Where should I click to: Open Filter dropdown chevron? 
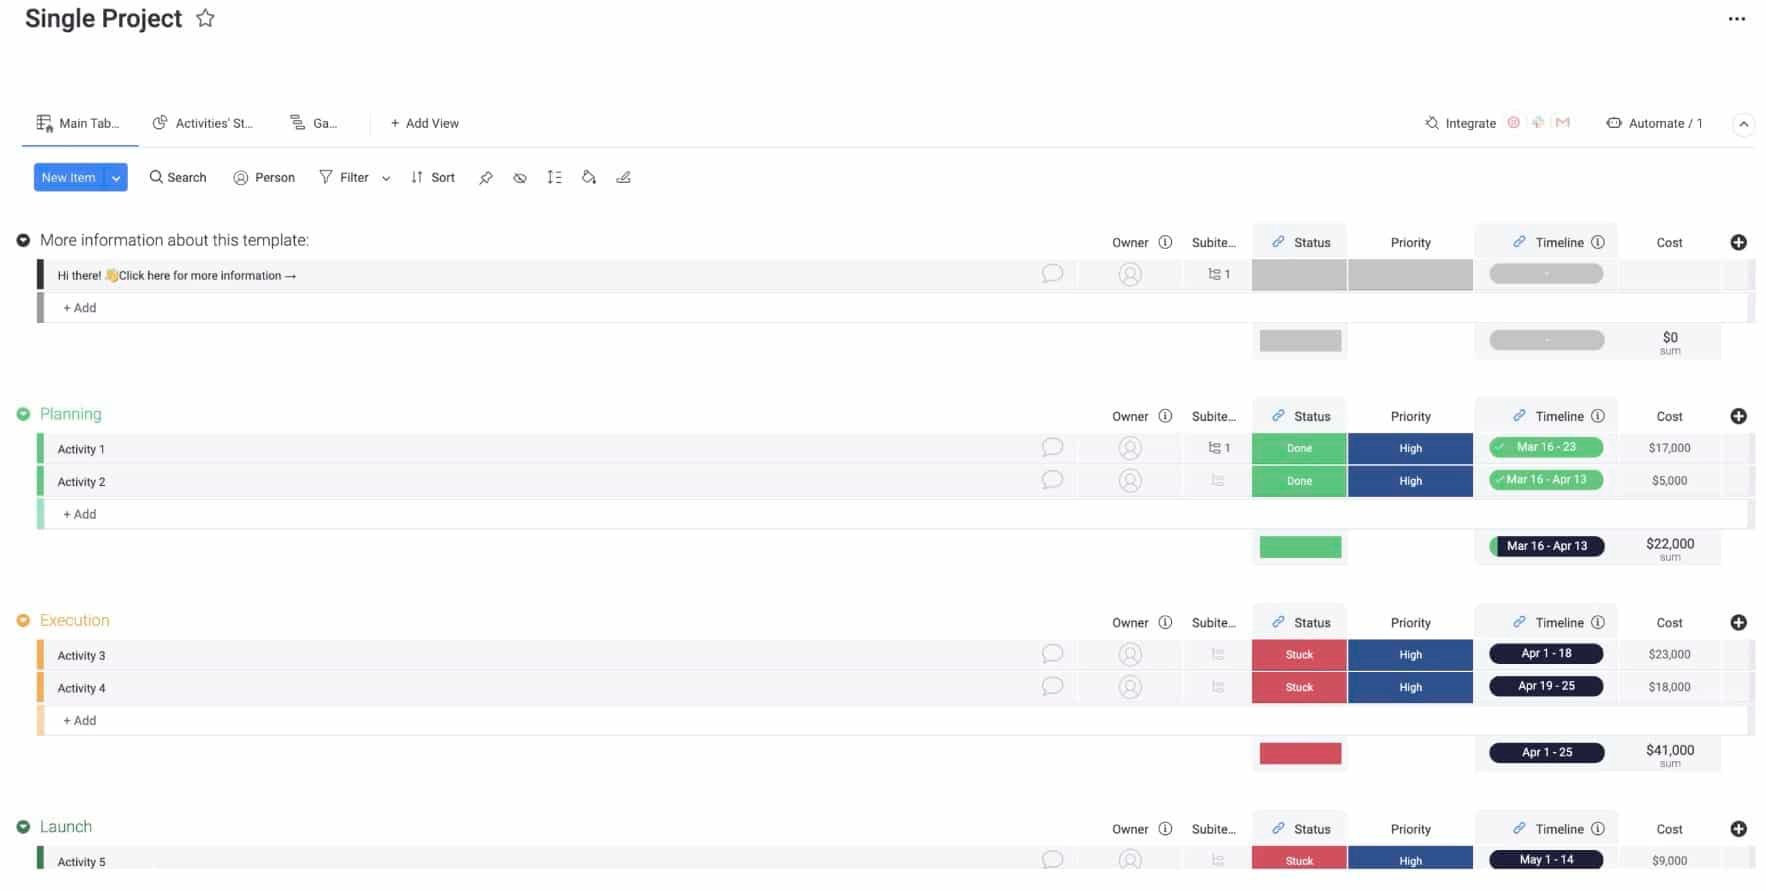point(386,178)
